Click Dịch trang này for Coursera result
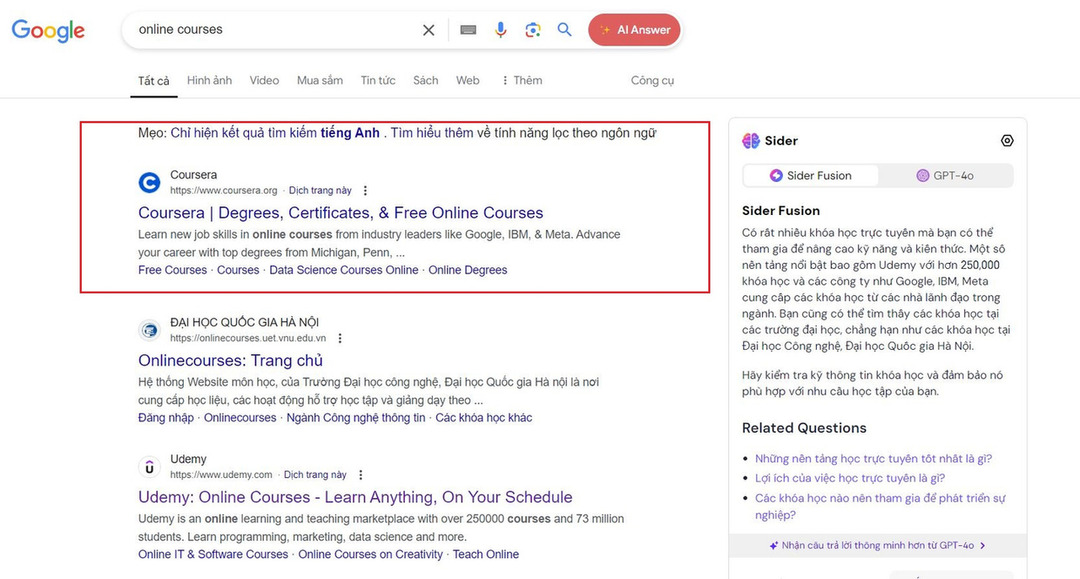The image size is (1080, 579). tap(320, 191)
